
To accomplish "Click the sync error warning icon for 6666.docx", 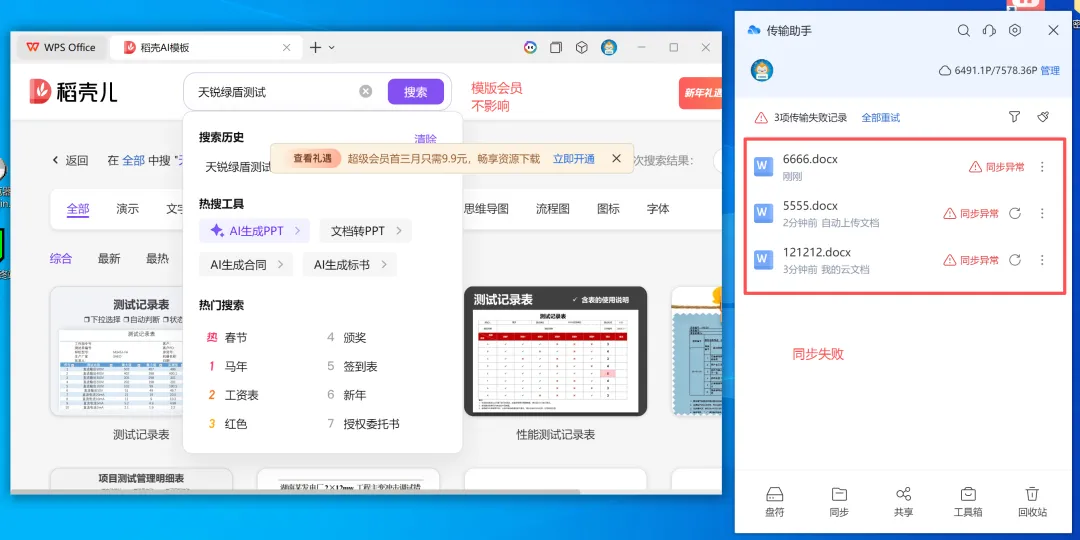I will coord(975,167).
